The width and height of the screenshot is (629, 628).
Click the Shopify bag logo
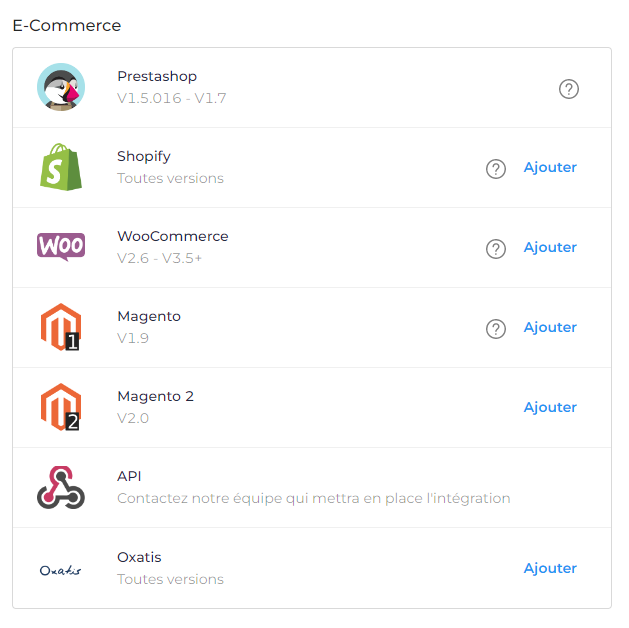pyautogui.click(x=61, y=167)
